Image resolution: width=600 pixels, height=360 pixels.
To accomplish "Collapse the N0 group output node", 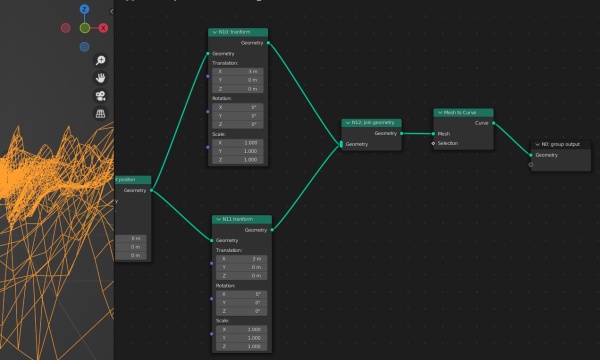I will [537, 145].
